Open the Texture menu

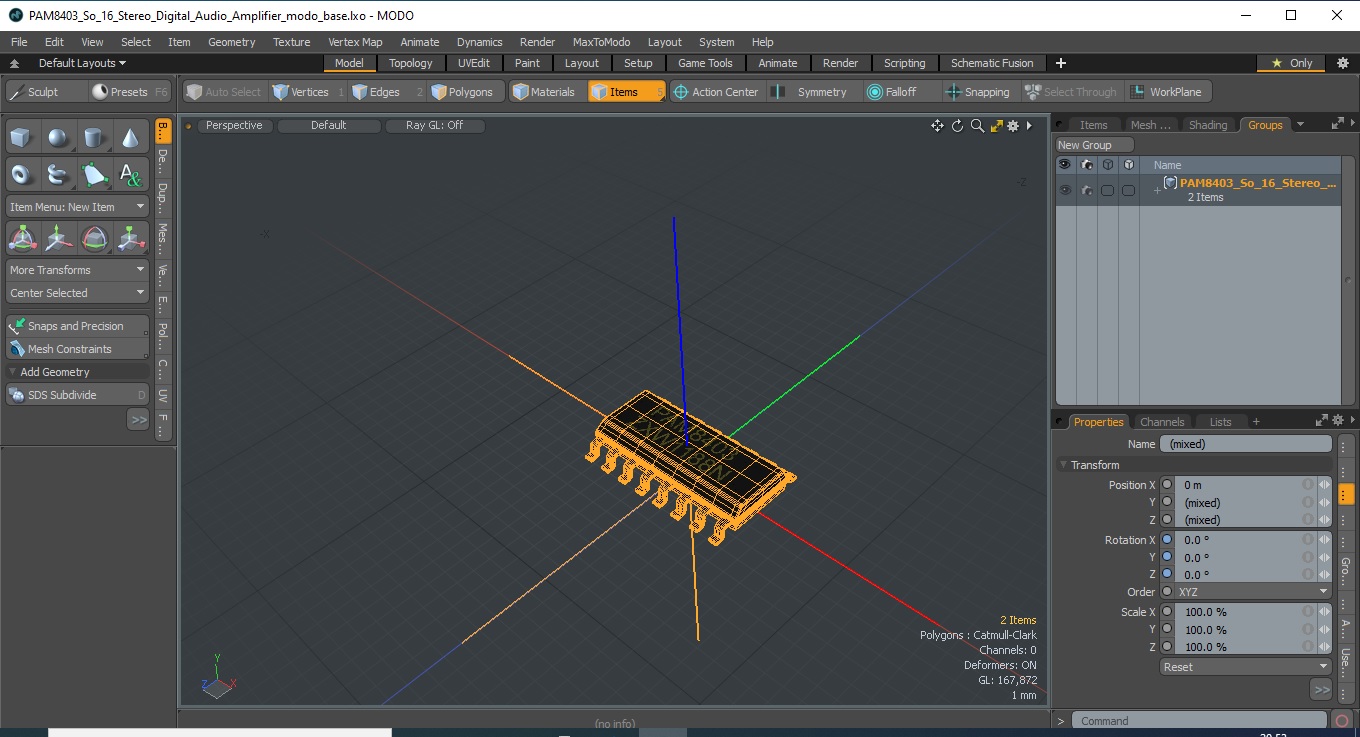291,42
